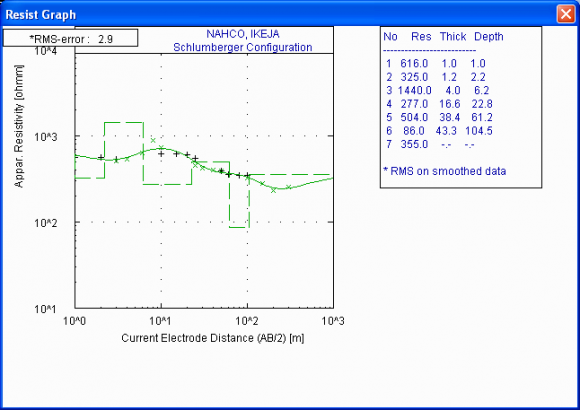
Task: Click the 10^2 label on the distance axis
Action: [247, 320]
